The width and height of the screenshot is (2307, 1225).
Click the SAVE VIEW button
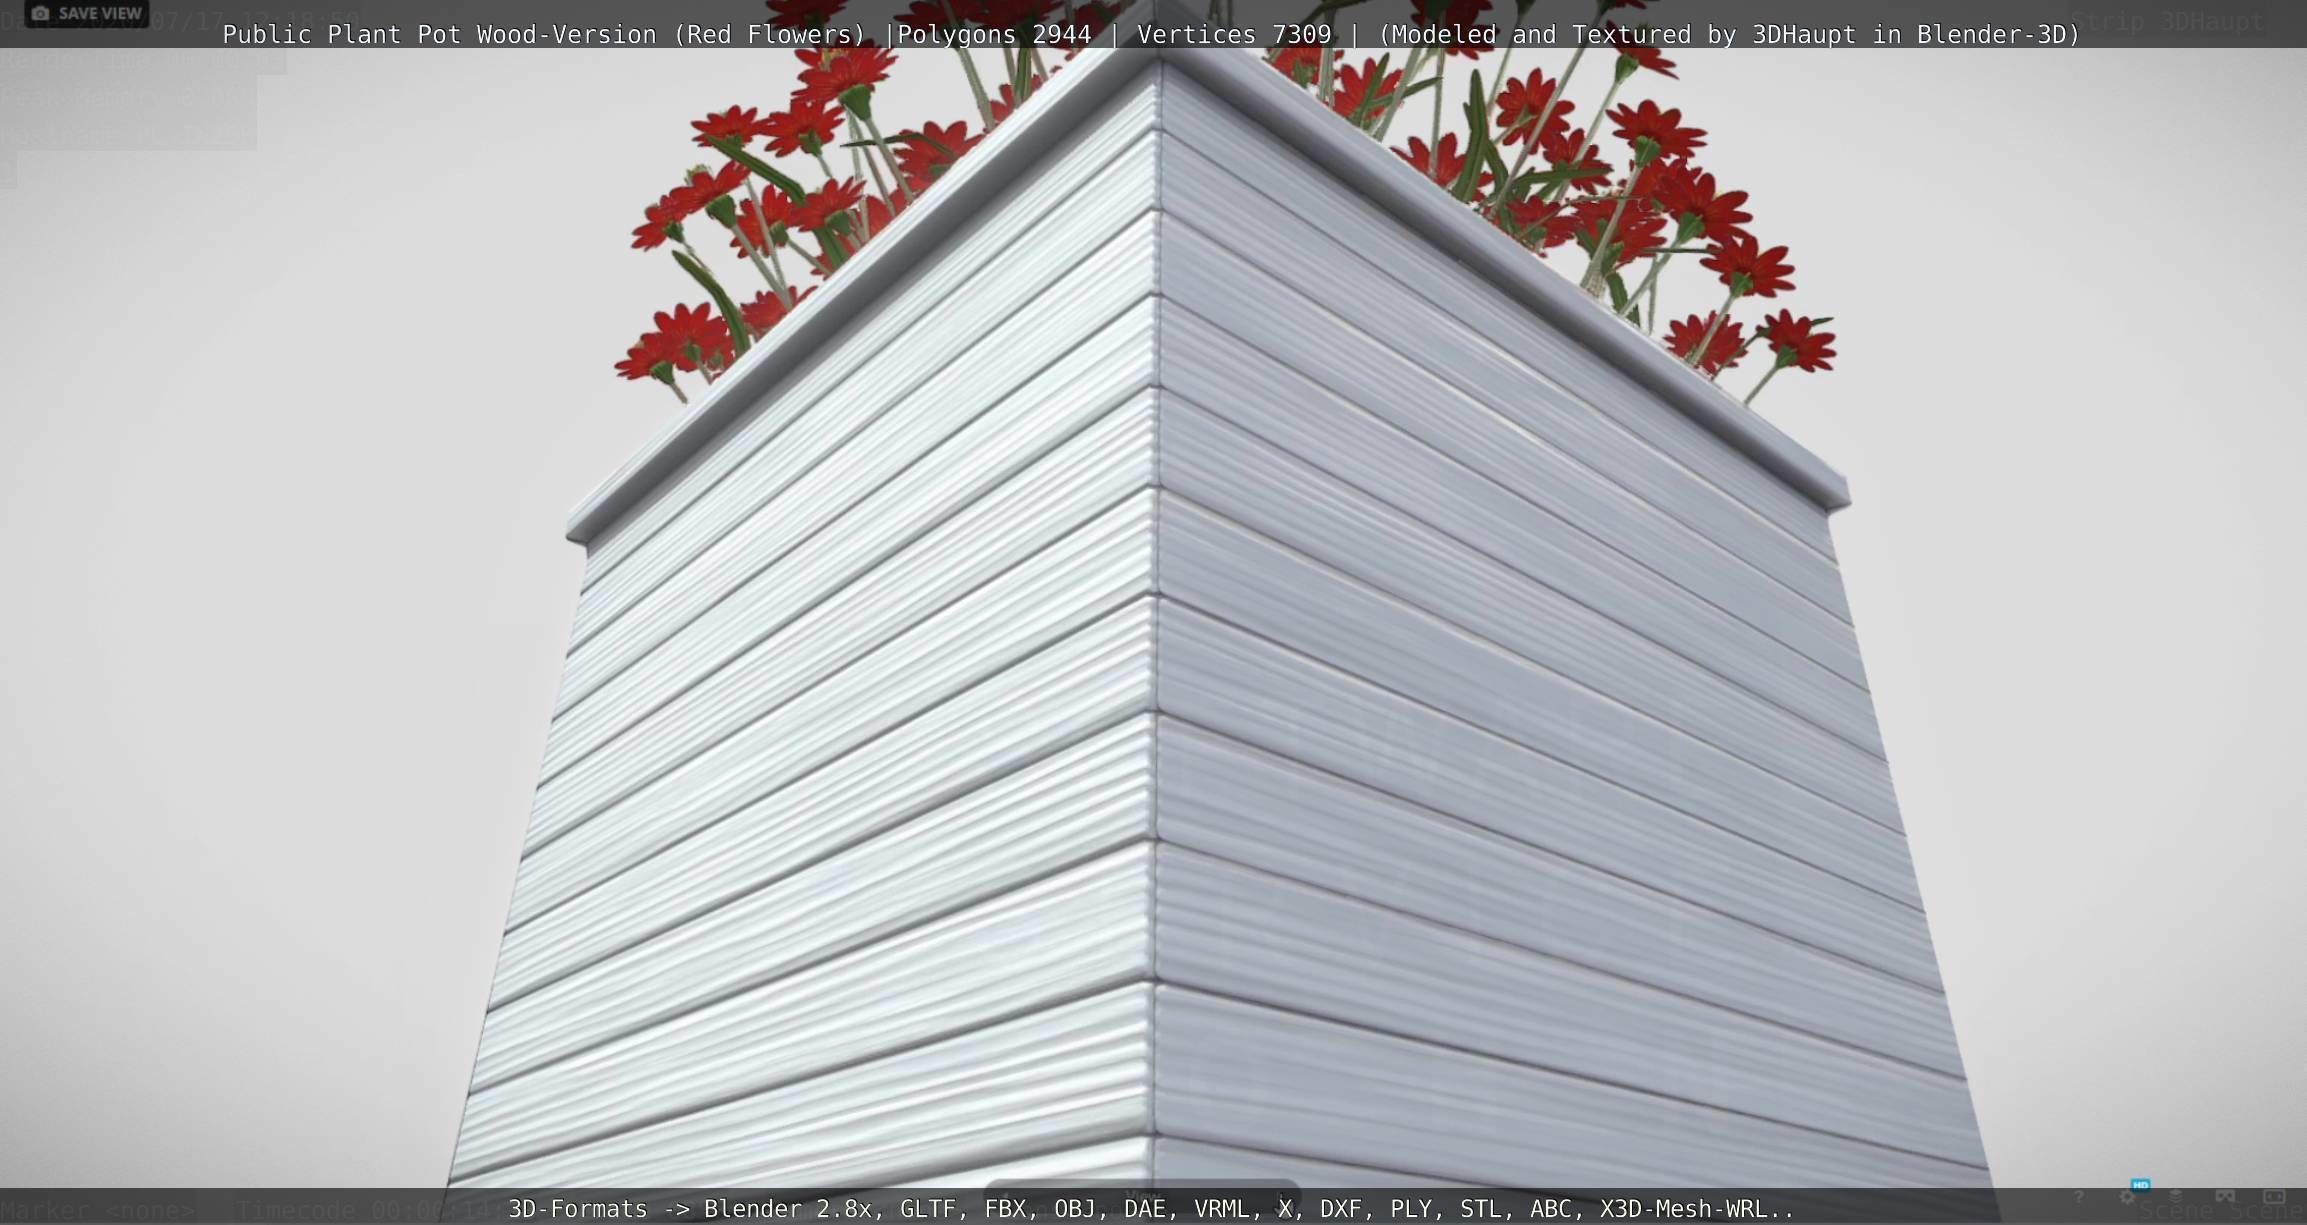click(87, 13)
